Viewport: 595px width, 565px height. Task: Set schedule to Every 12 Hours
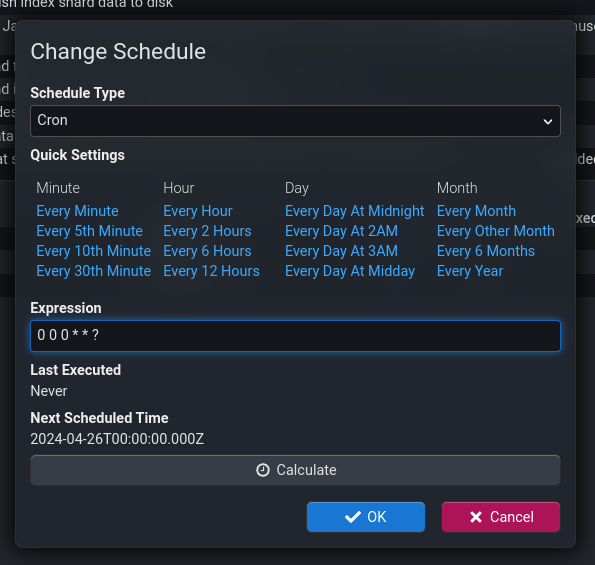point(211,271)
